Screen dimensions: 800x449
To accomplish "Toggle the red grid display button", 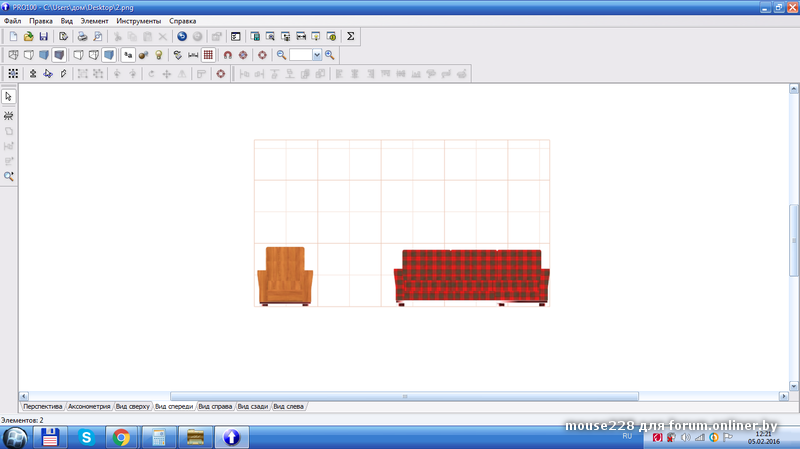I will tap(208, 55).
